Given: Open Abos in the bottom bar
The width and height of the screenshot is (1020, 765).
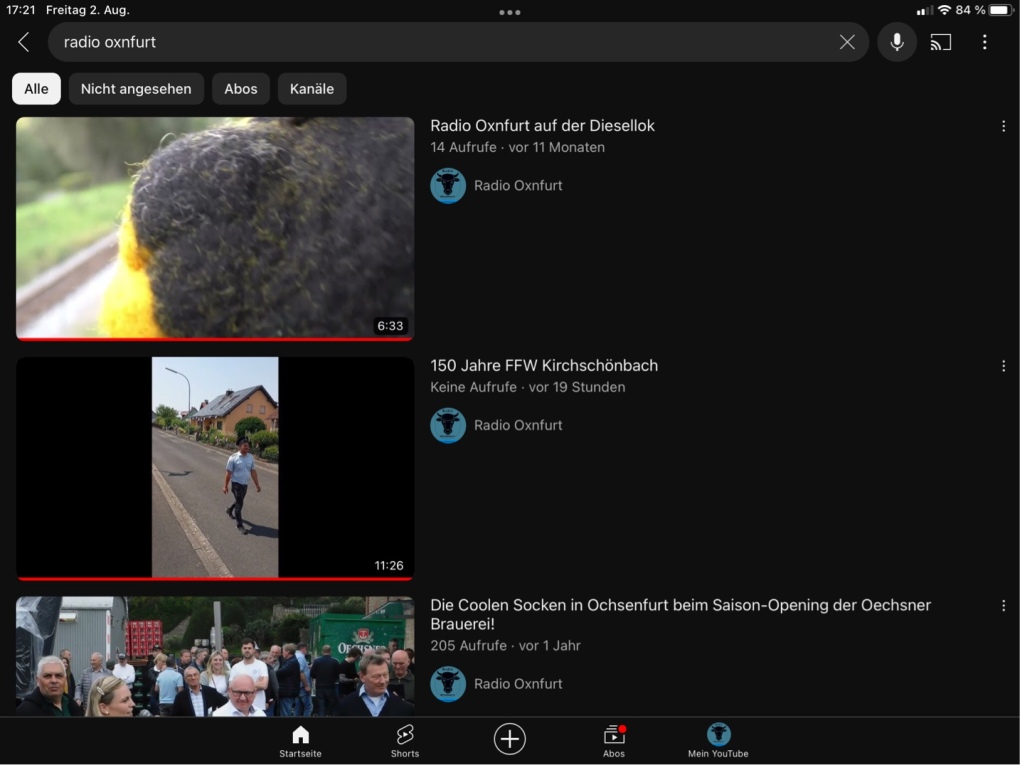Looking at the screenshot, I should coord(614,741).
